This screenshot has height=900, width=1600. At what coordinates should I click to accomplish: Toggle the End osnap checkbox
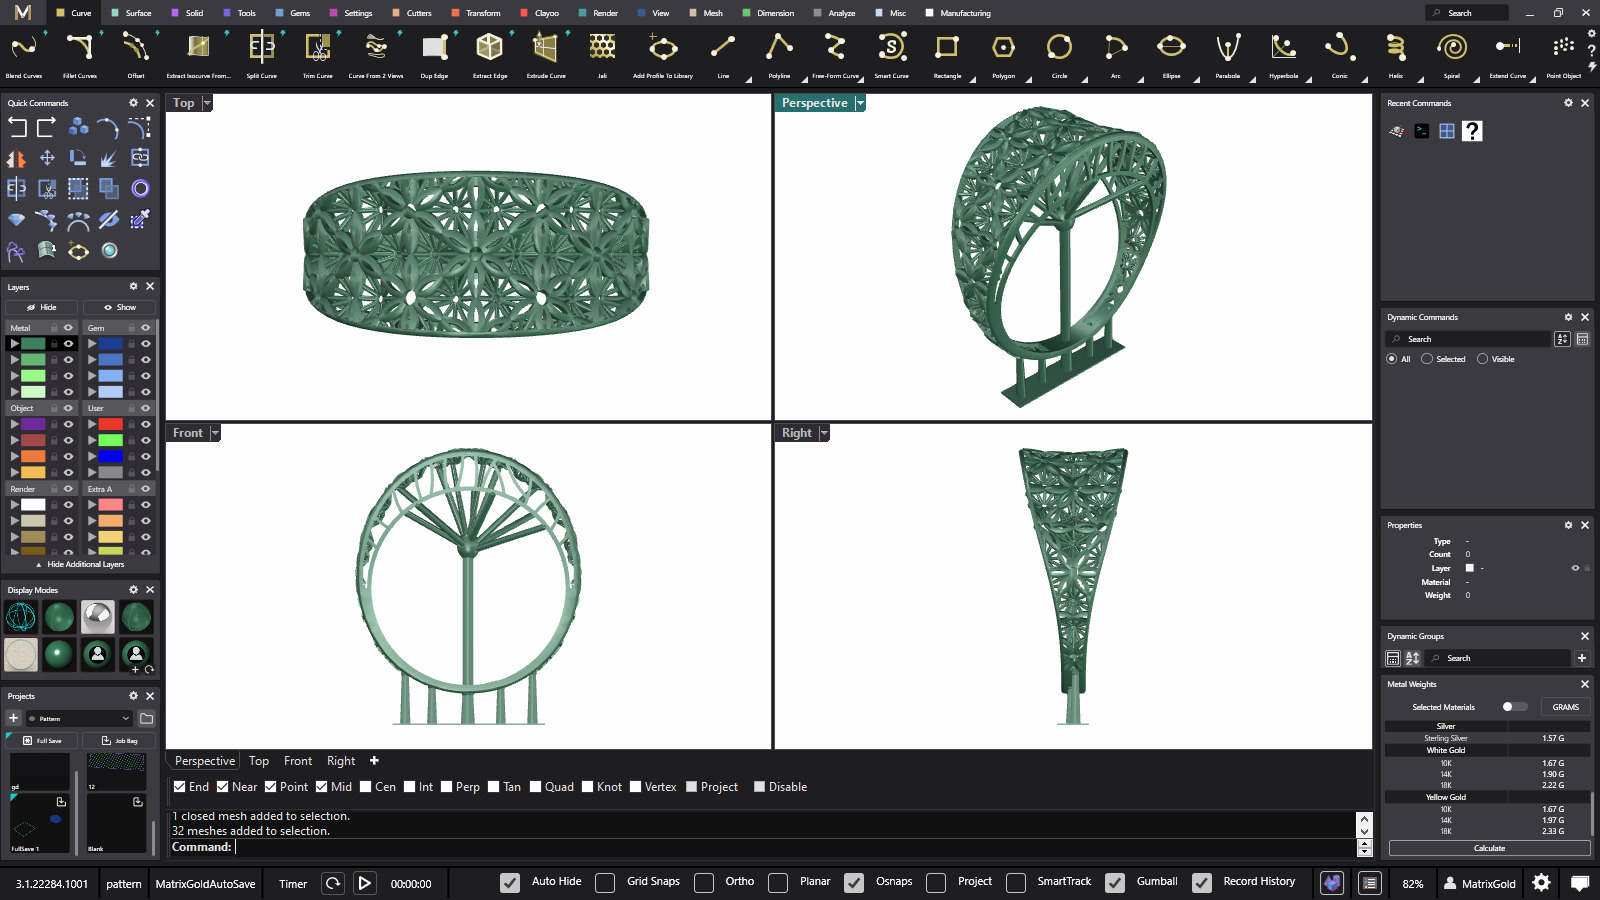179,787
